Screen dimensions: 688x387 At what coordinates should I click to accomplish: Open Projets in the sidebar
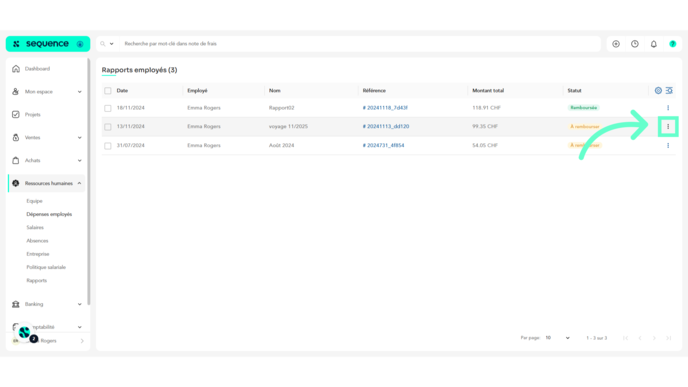[x=32, y=115]
